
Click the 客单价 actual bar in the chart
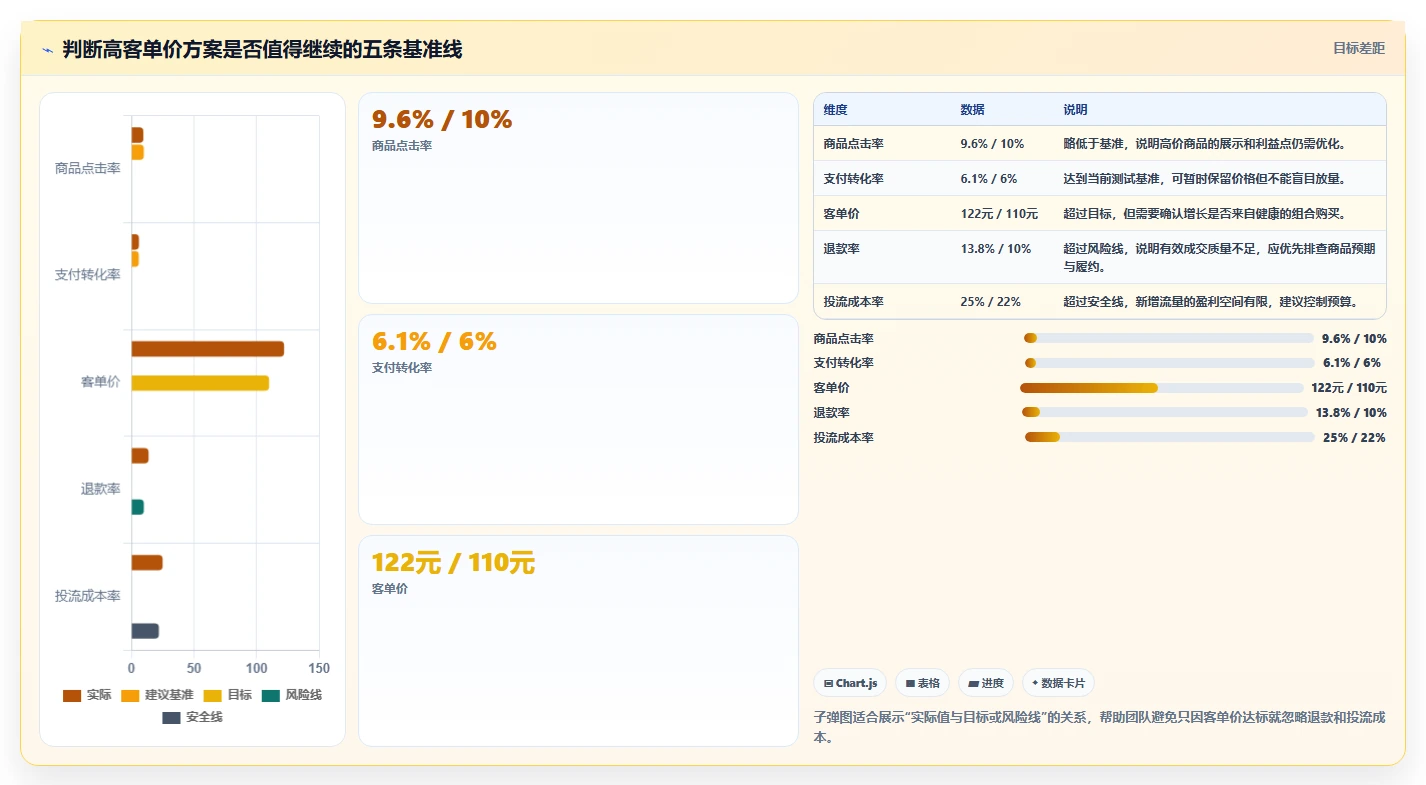tap(208, 349)
